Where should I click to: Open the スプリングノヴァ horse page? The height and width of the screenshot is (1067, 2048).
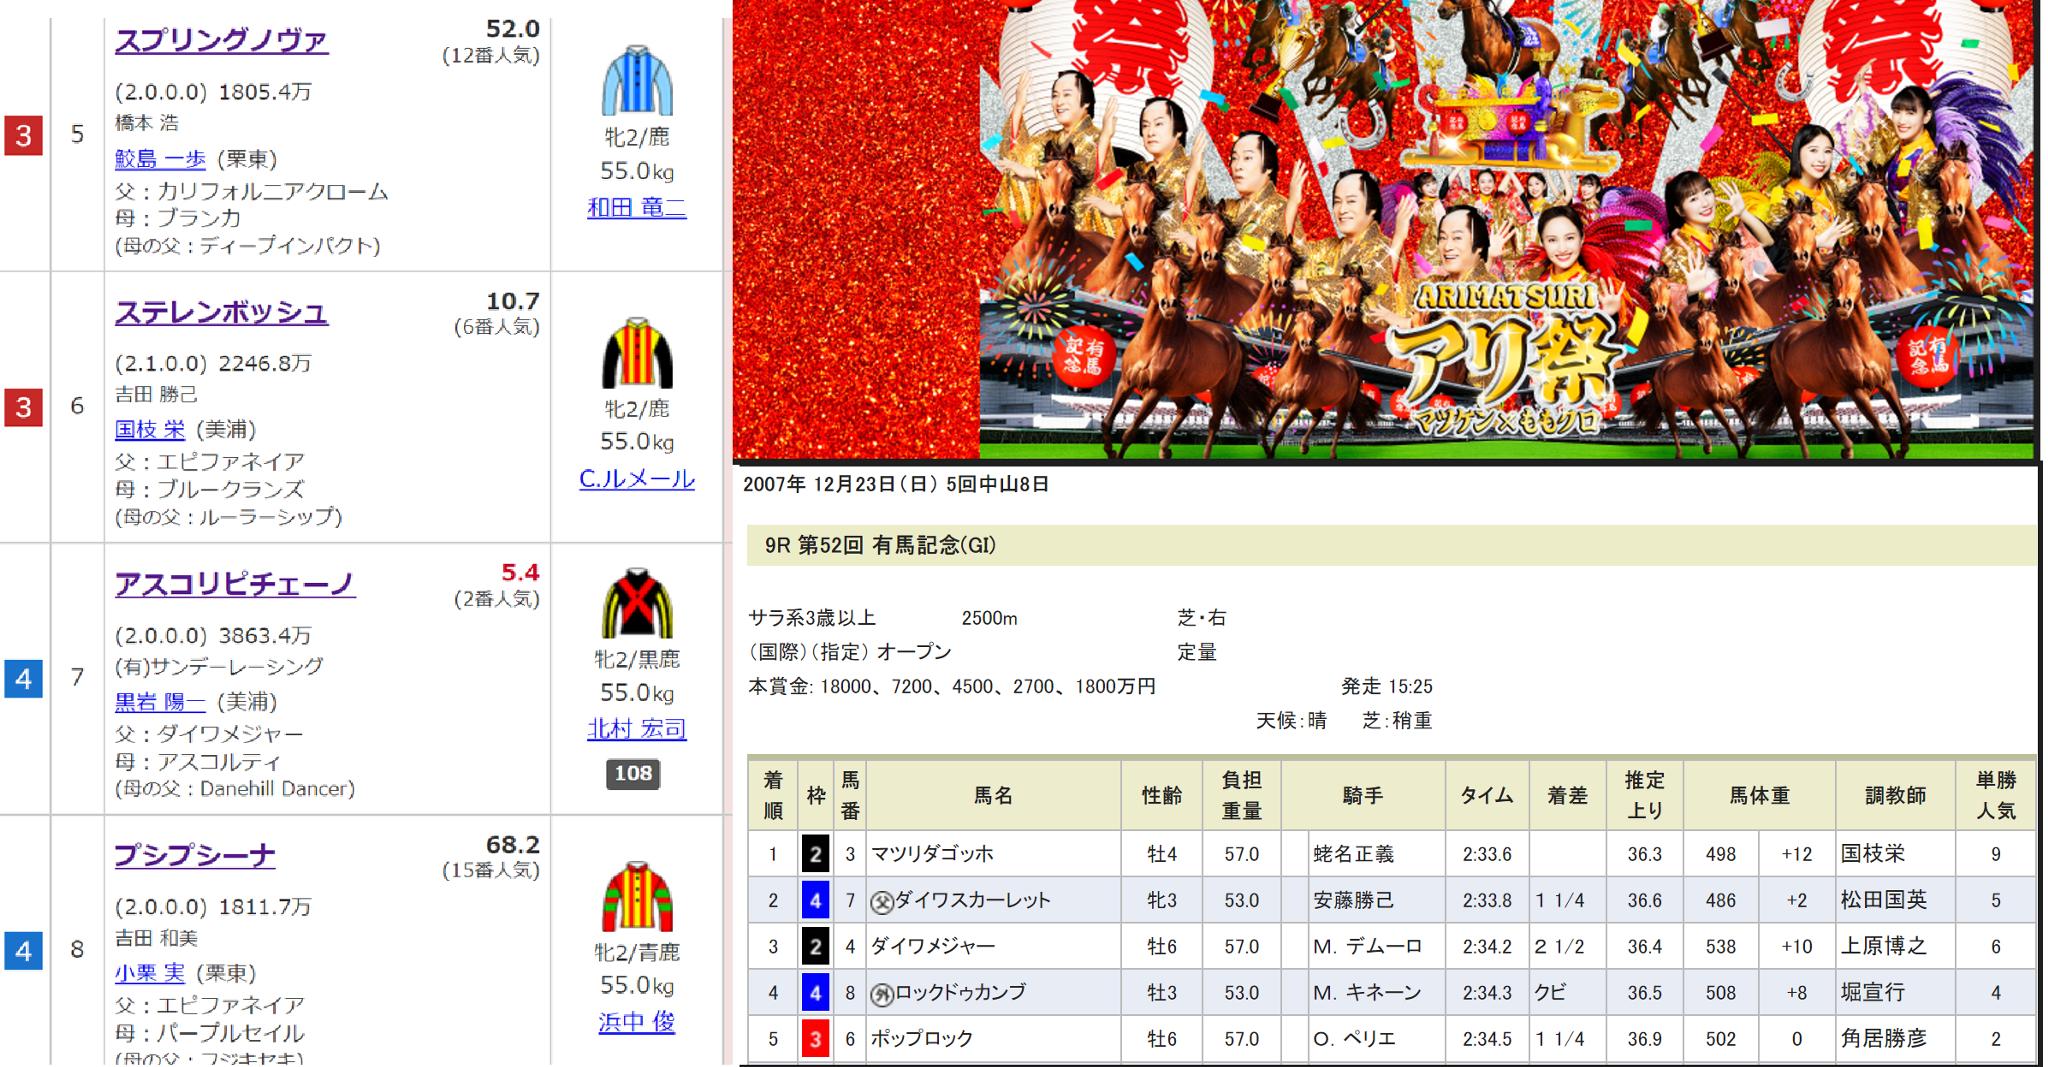tap(221, 41)
